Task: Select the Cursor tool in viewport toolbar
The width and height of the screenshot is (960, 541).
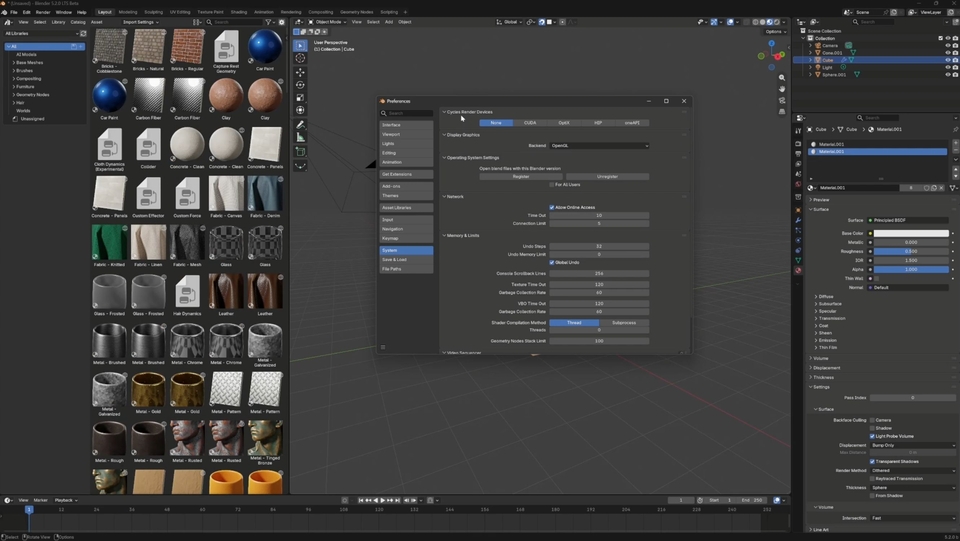Action: [x=300, y=58]
